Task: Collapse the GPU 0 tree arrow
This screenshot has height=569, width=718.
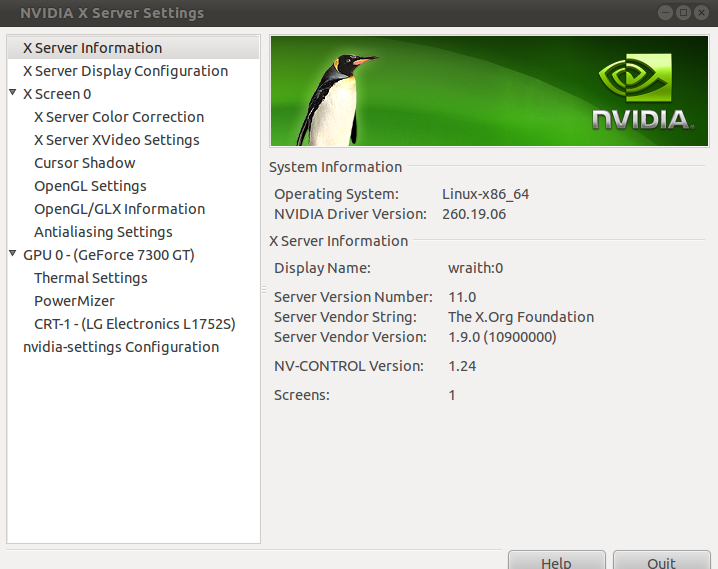Action: pos(13,253)
